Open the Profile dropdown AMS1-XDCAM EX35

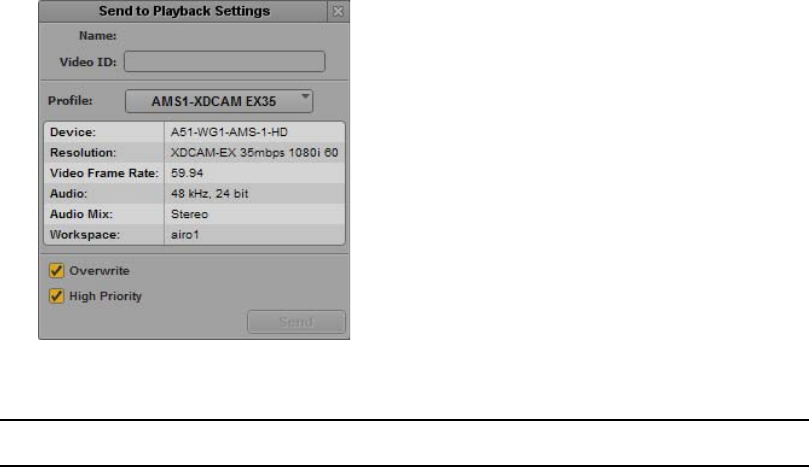coord(219,101)
